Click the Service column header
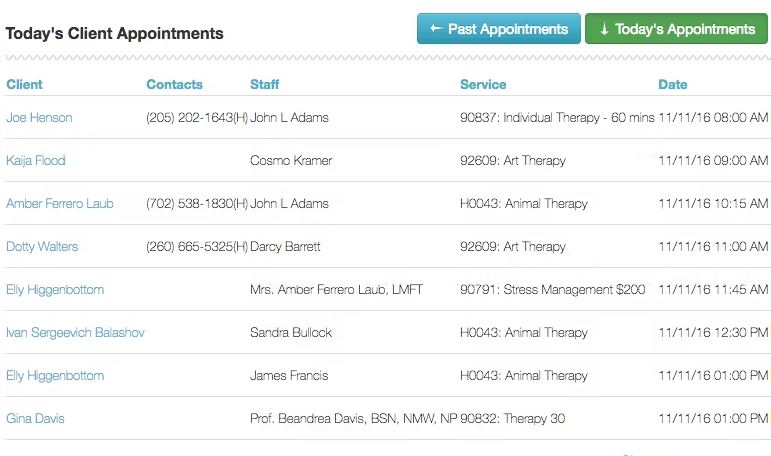Image resolution: width=771 pixels, height=456 pixels. tap(483, 84)
